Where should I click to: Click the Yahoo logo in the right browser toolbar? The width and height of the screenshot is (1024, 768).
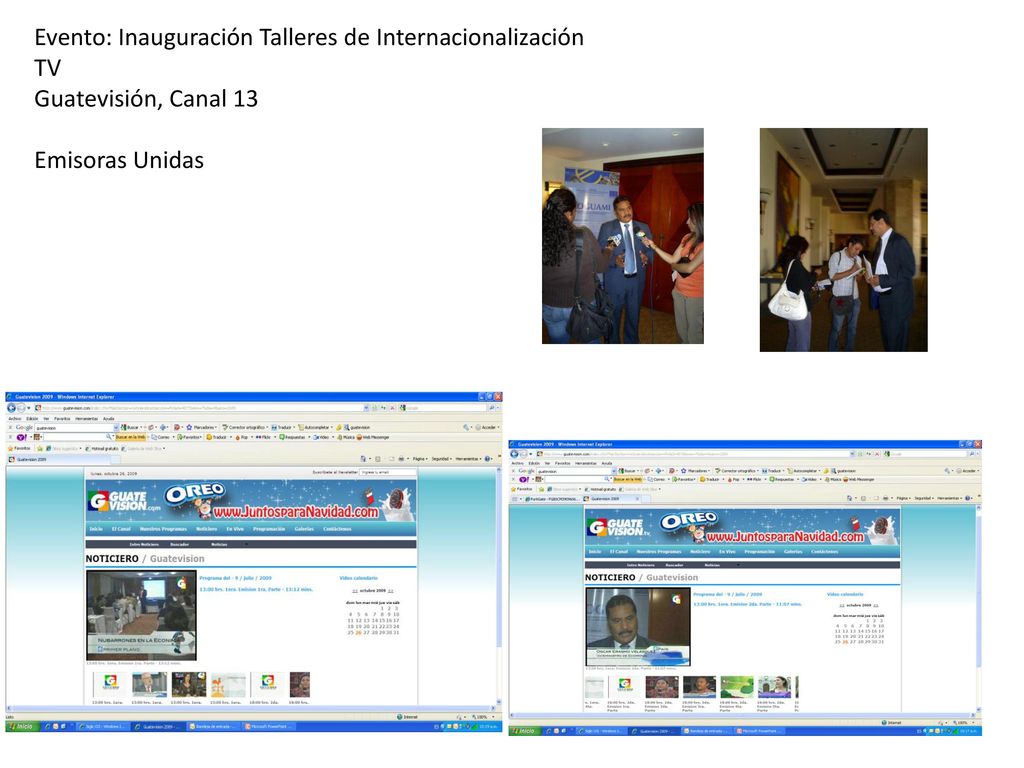[524, 479]
